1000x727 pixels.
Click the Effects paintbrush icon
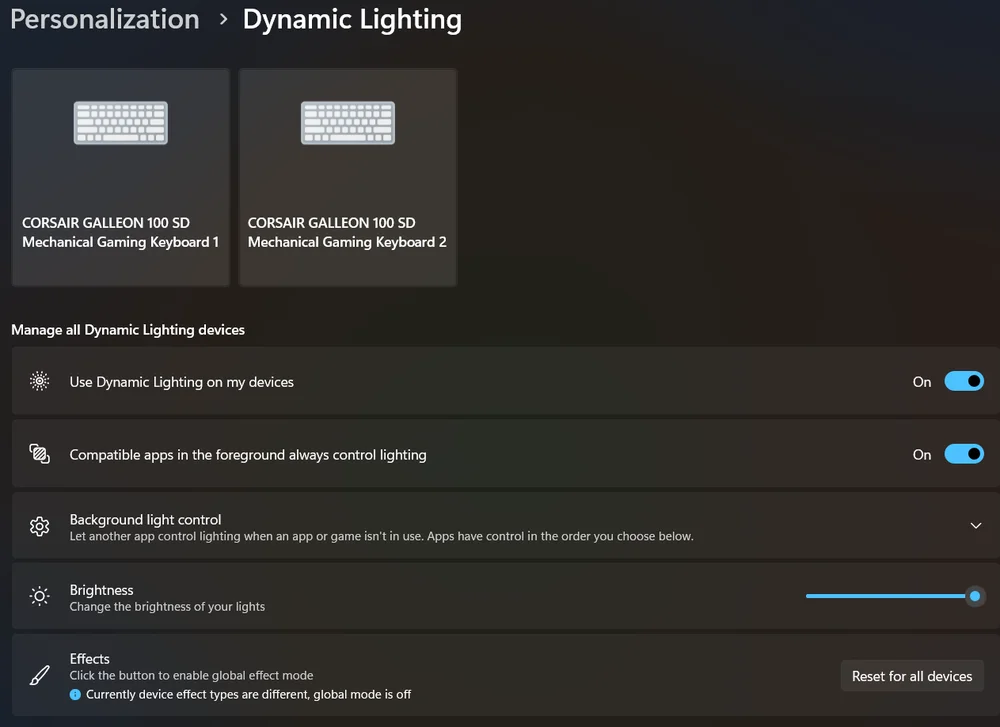coord(40,675)
